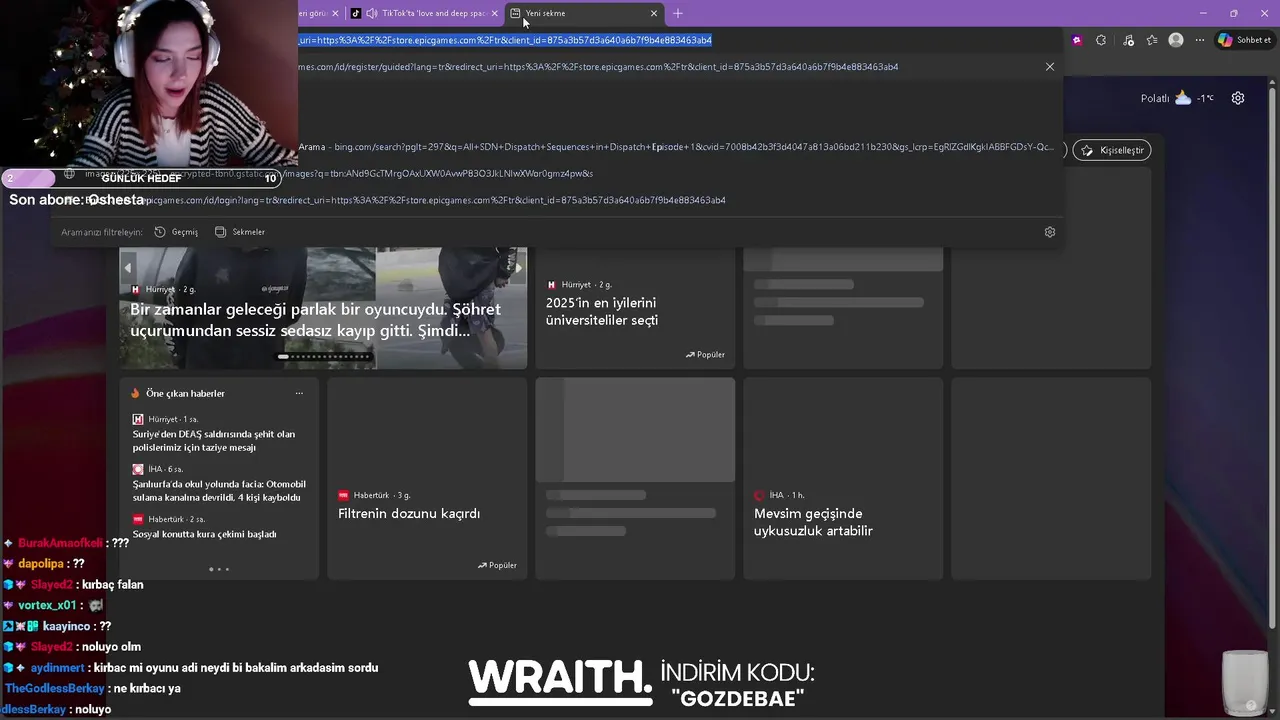
Task: Open 'Şanlıurfa'da okul yolunda facia' news item
Action: click(x=217, y=491)
